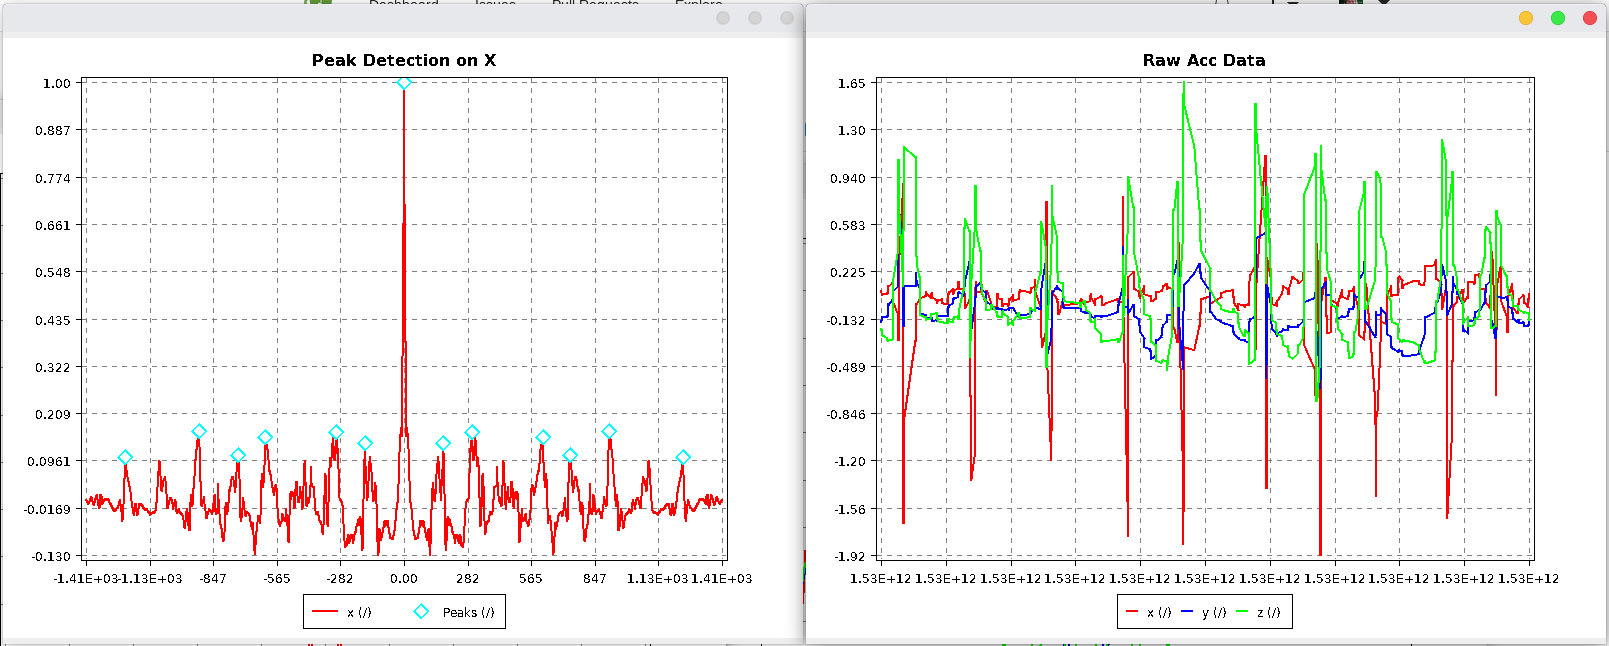1609x646 pixels.
Task: Close the Raw Acc Data window
Action: [1590, 18]
